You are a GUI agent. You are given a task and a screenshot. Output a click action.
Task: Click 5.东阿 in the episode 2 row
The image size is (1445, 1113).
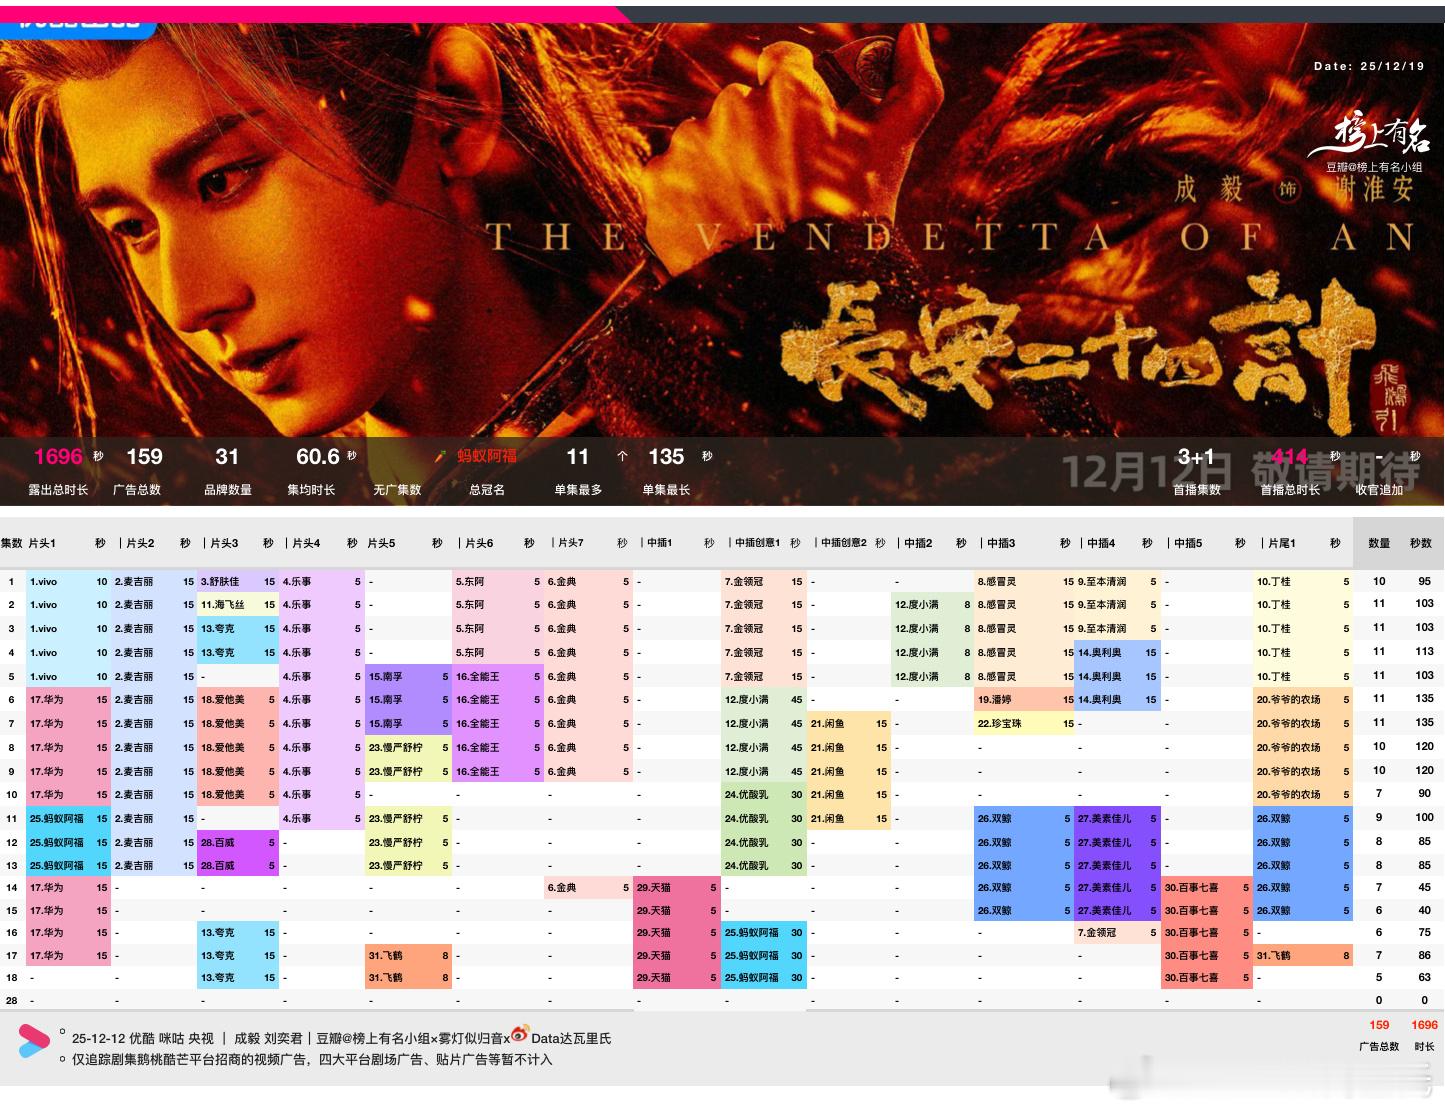pyautogui.click(x=499, y=605)
